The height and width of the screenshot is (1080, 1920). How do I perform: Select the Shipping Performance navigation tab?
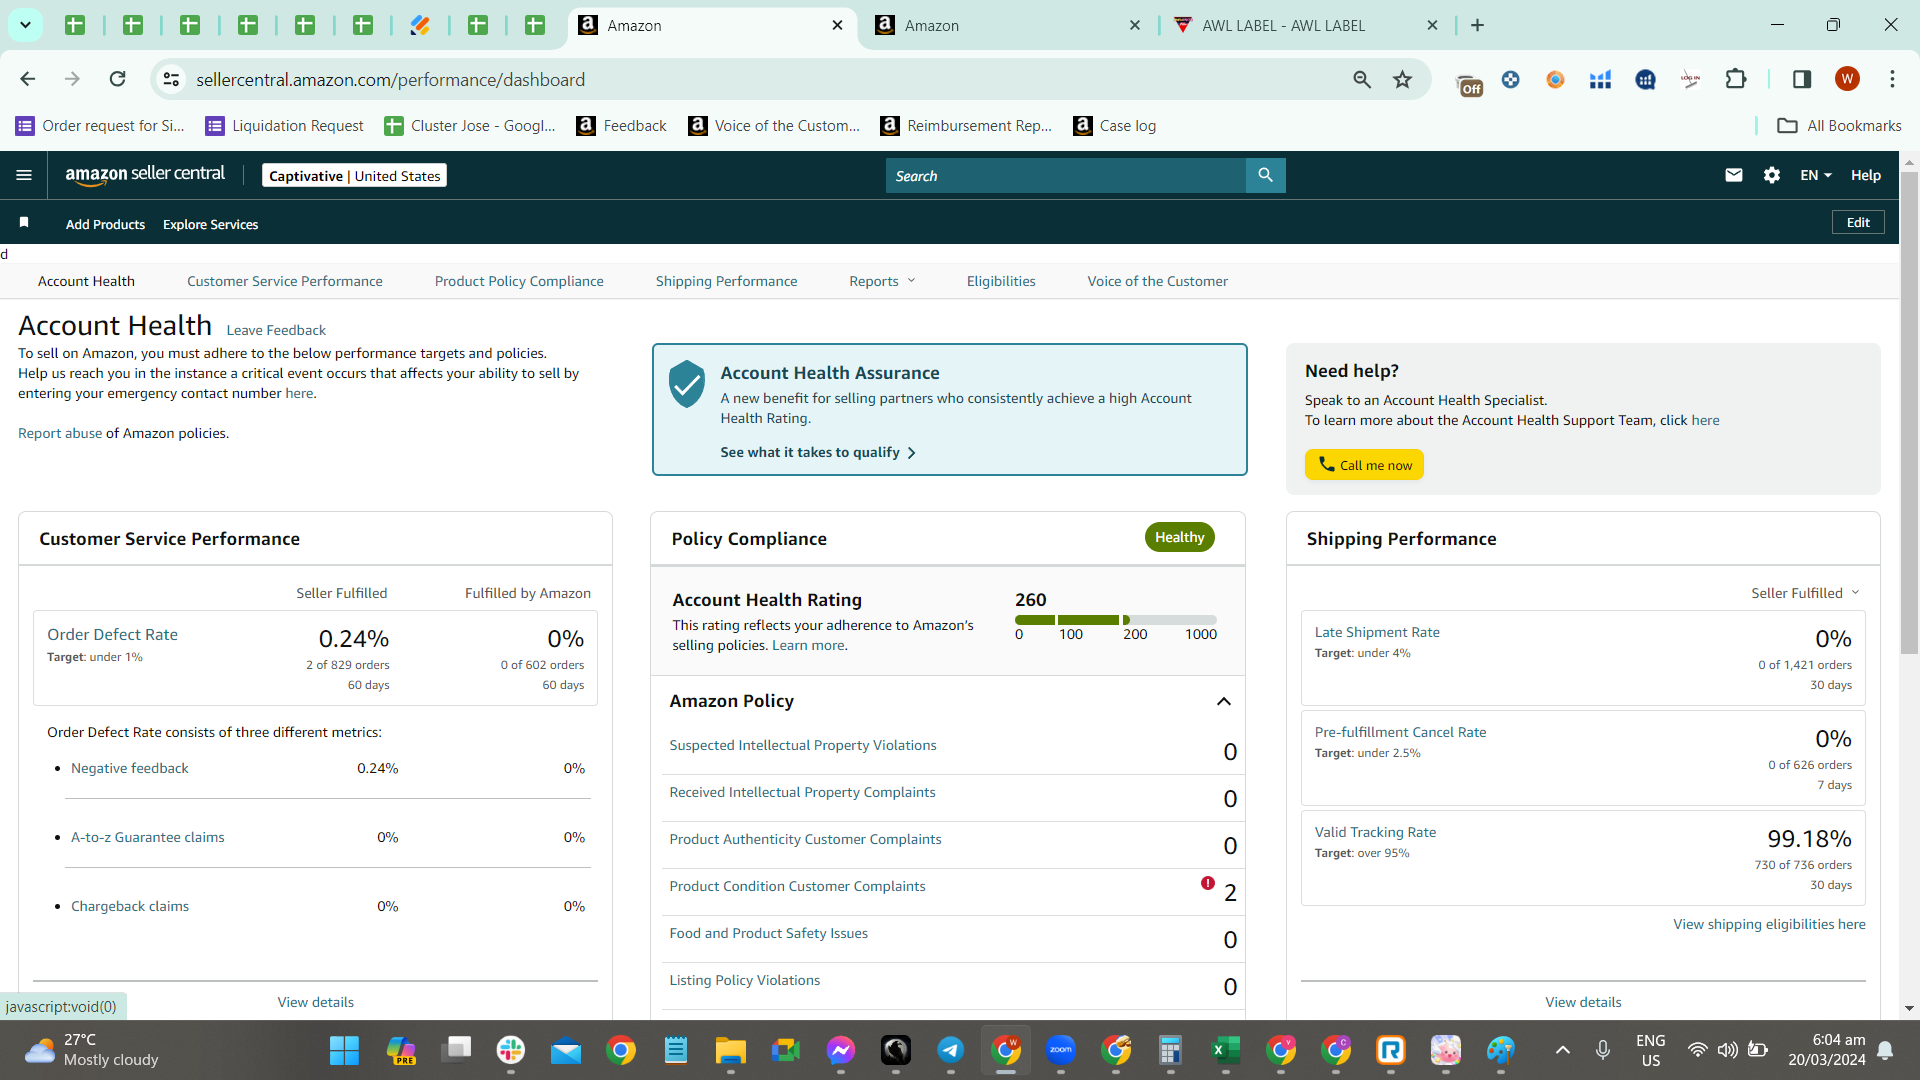tap(727, 281)
